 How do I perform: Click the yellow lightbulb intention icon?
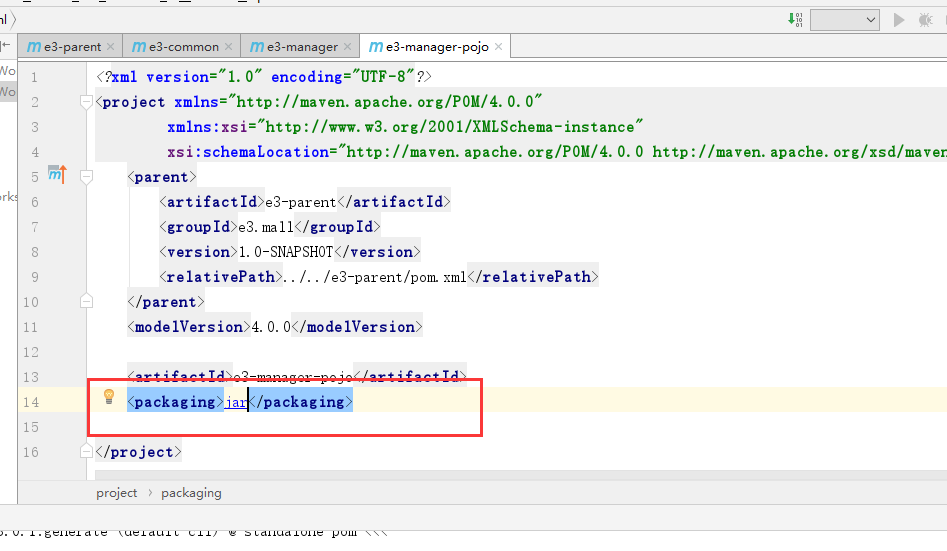point(109,396)
